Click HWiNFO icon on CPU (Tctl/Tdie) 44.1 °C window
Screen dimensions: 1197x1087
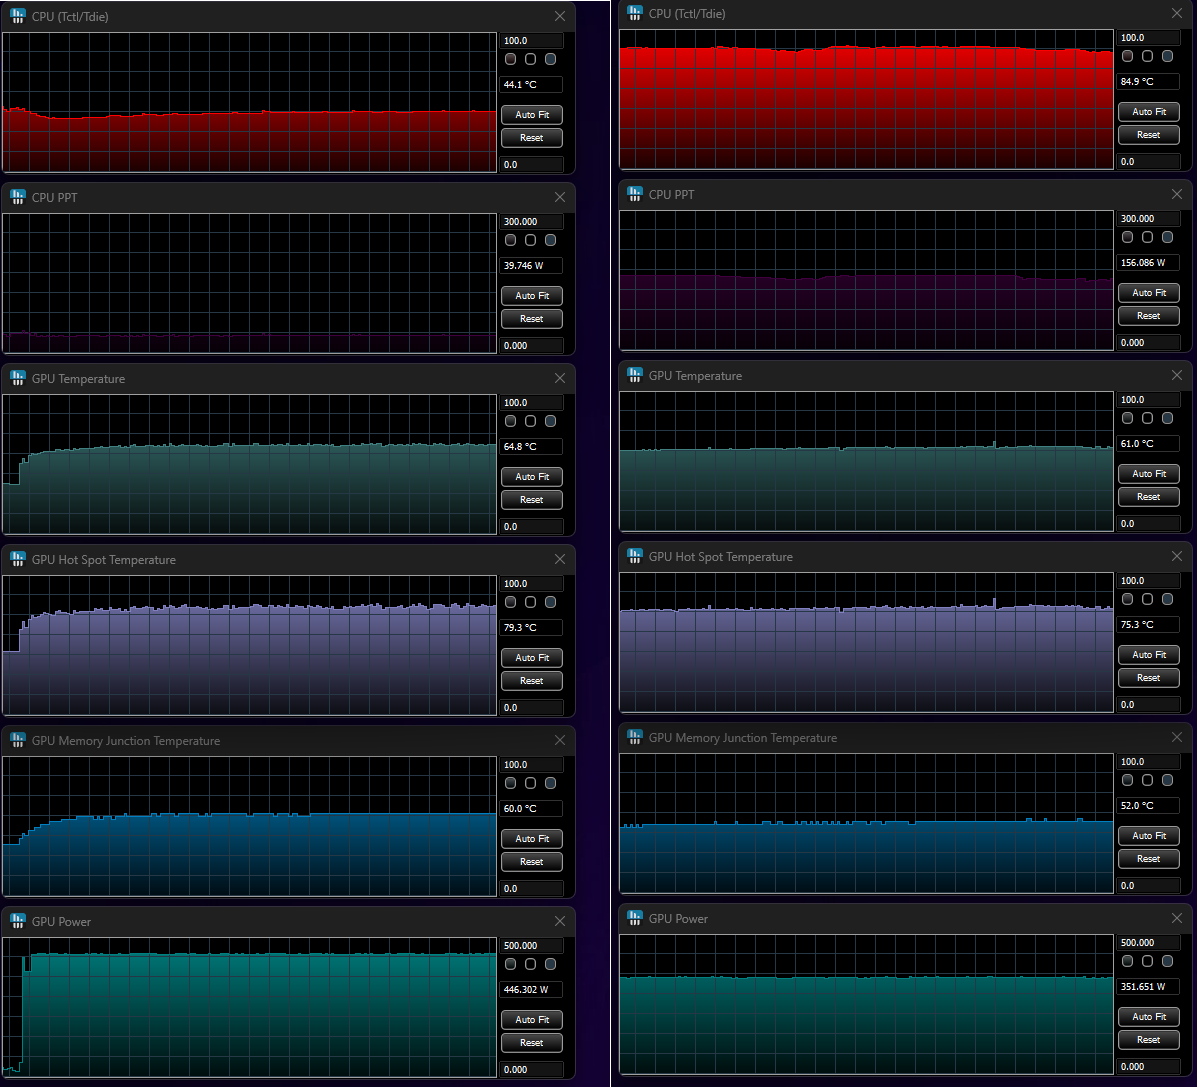point(17,16)
